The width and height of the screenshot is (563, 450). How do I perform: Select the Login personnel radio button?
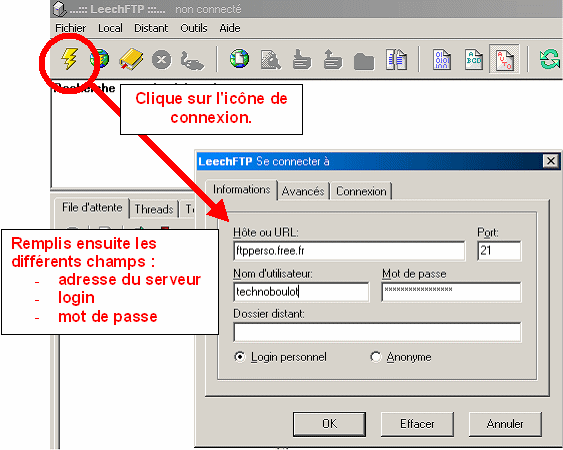(x=239, y=357)
